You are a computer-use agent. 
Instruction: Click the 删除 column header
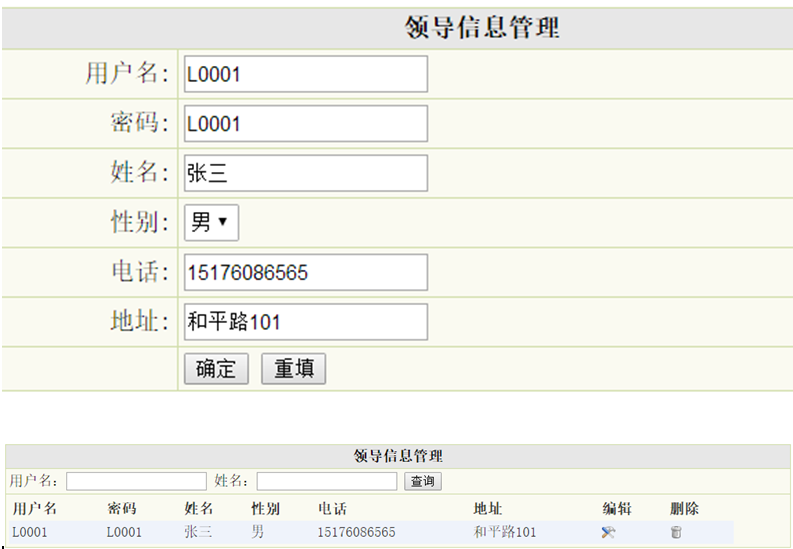(x=684, y=509)
